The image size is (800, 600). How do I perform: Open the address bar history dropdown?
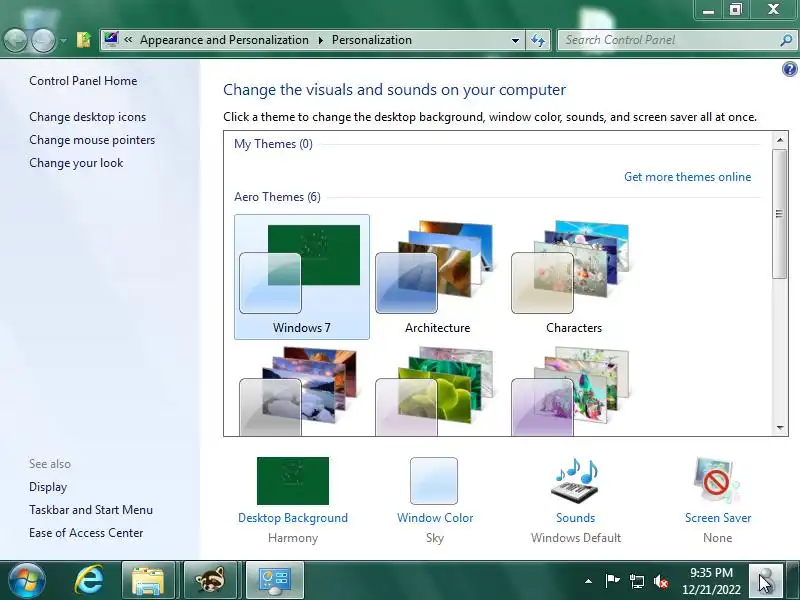click(515, 40)
